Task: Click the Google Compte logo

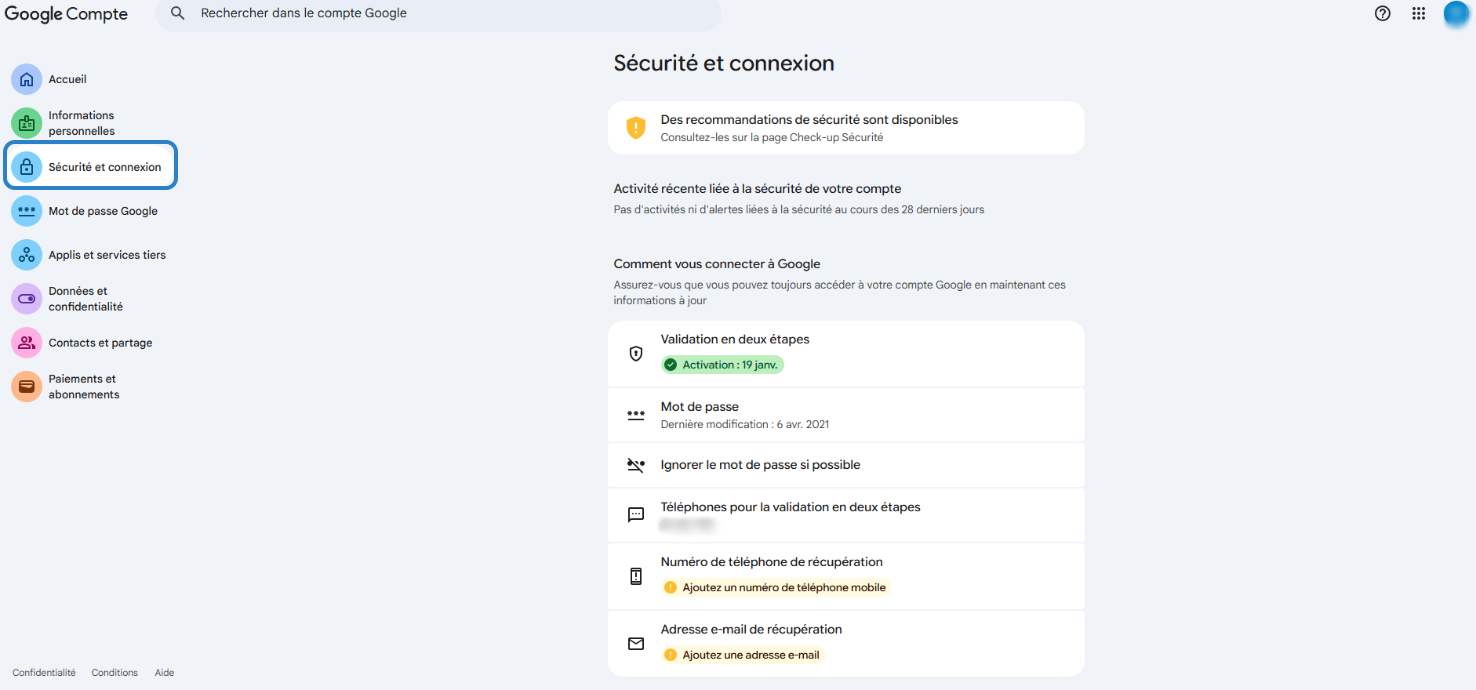Action: click(x=66, y=14)
